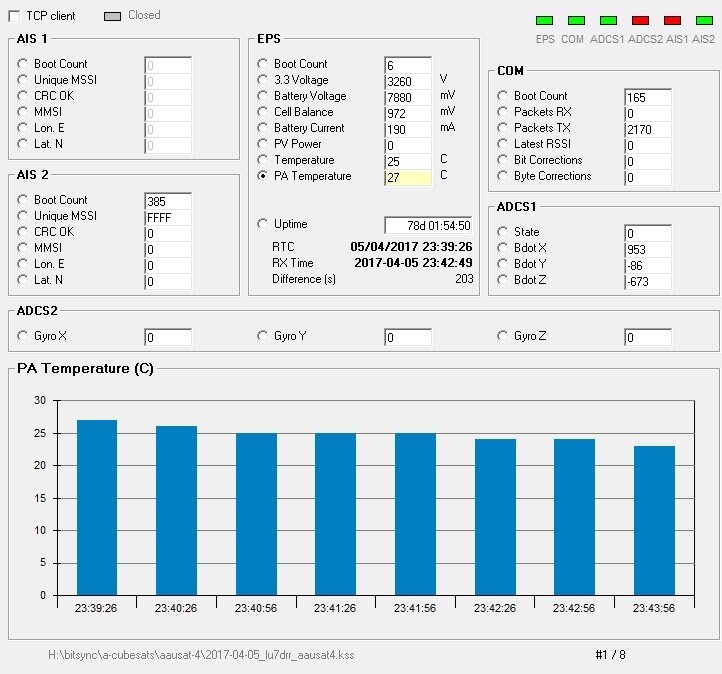Click the Battery Voltage field 7880

tap(408, 98)
